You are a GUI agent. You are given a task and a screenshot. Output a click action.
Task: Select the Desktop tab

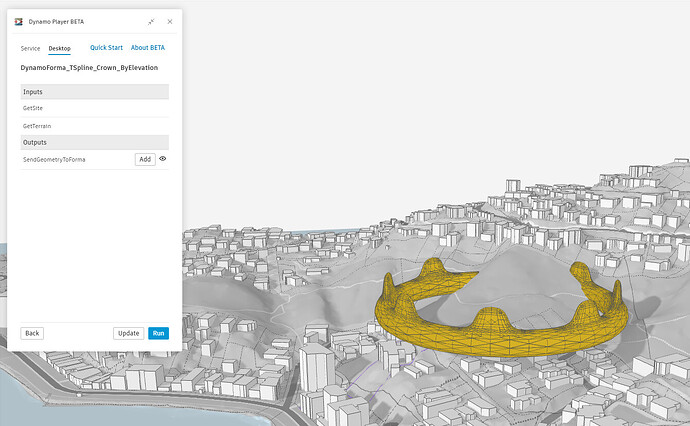pyautogui.click(x=59, y=48)
